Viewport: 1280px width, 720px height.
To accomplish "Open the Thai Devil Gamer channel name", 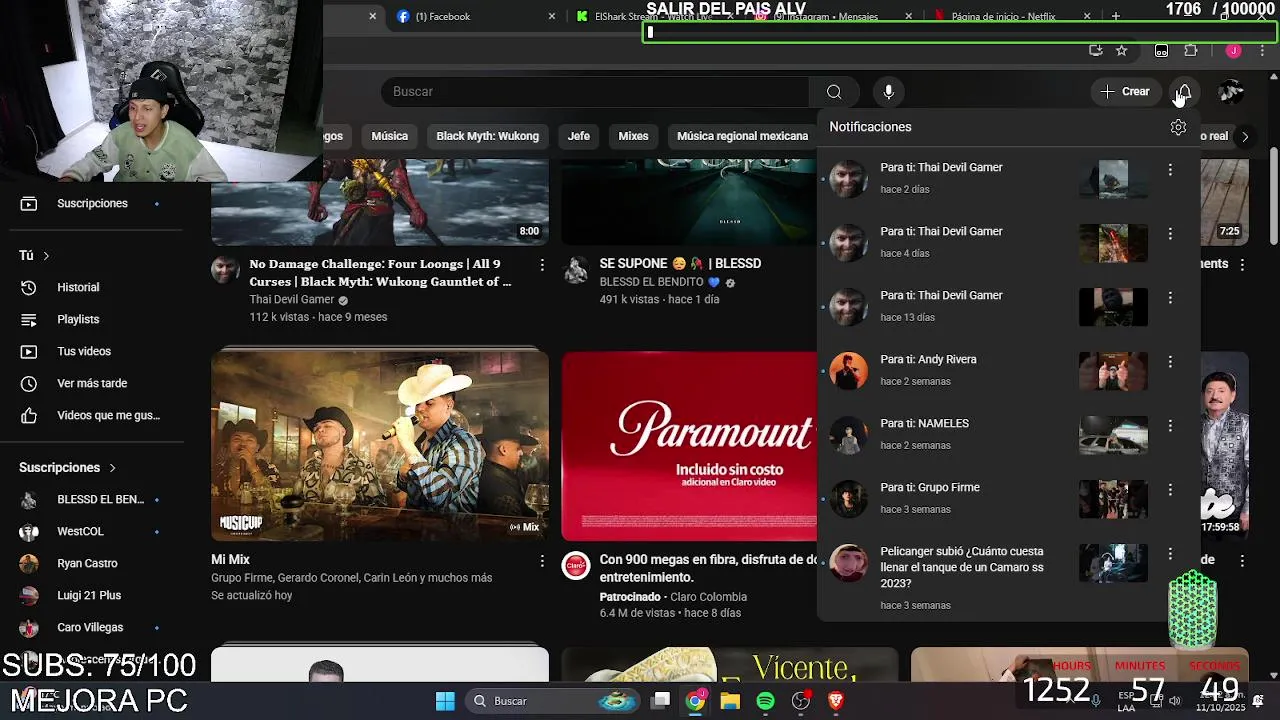I will click(292, 300).
